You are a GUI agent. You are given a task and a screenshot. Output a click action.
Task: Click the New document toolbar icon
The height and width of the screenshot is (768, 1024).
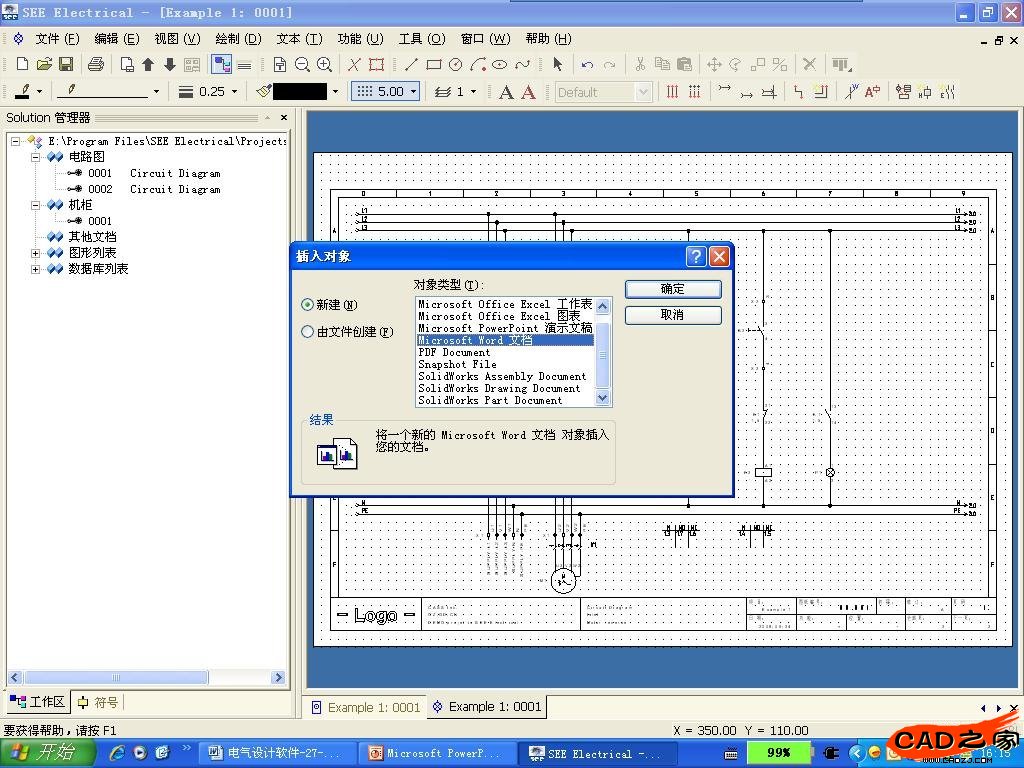(x=22, y=64)
